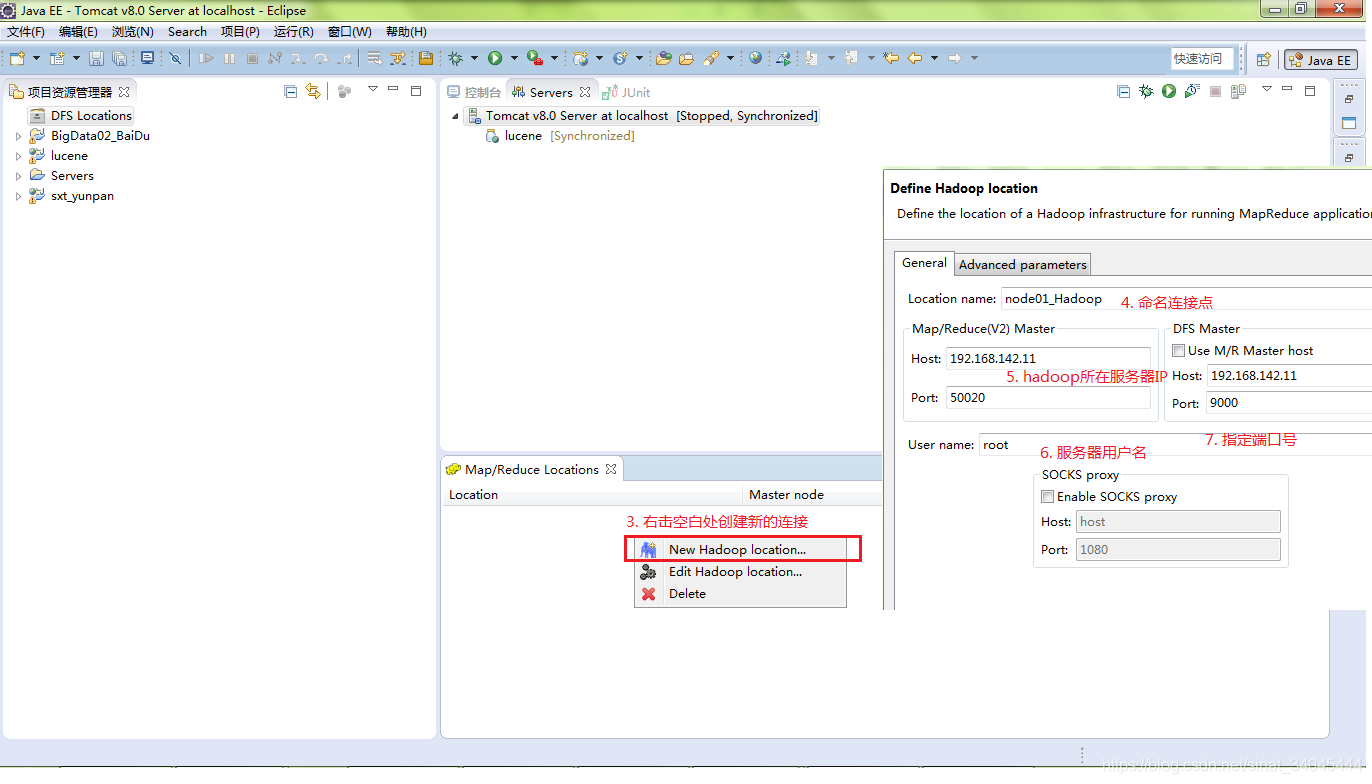Close the Map/Reduce Locations tab

coord(611,469)
